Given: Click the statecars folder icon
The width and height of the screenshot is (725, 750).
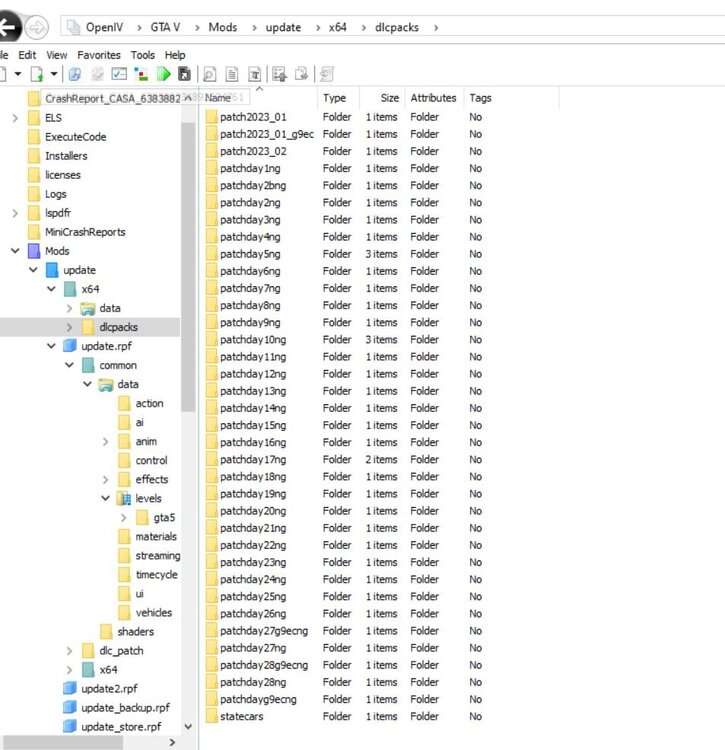Looking at the screenshot, I should point(211,716).
